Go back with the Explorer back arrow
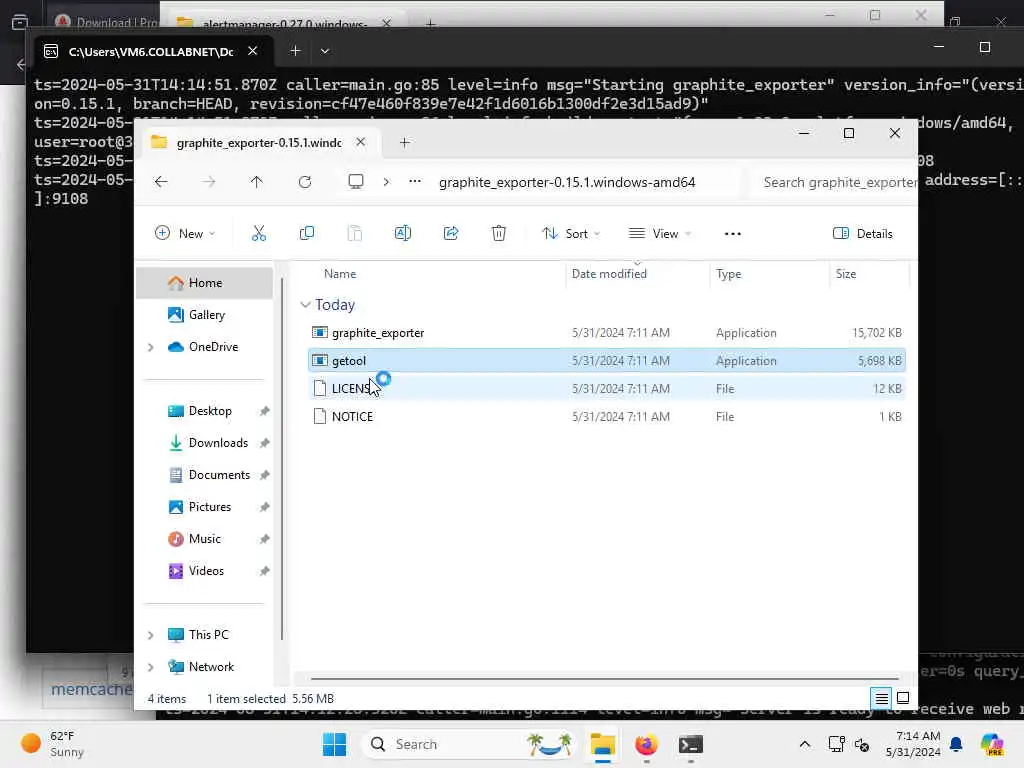The width and height of the screenshot is (1024, 768). point(161,182)
